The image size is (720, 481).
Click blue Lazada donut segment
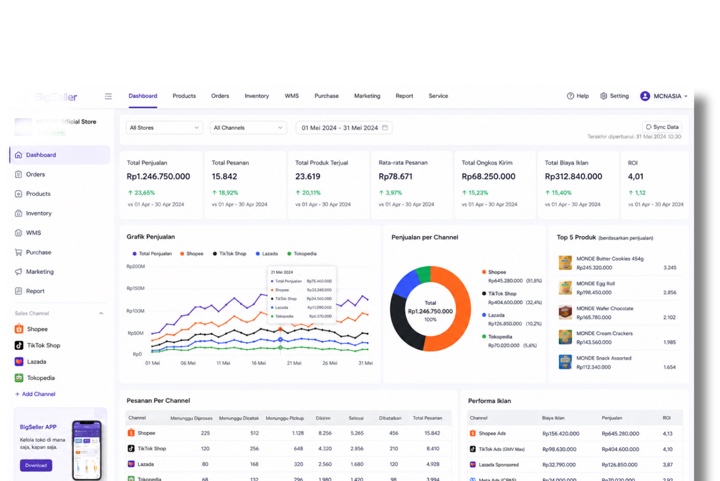[405, 284]
